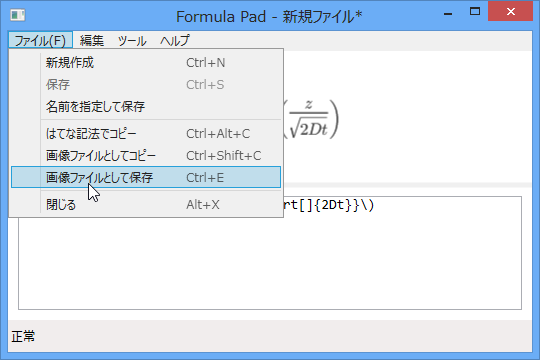Screen dimensions: 540x360
Task: Select the 保存 menu entry
Action: (146, 85)
